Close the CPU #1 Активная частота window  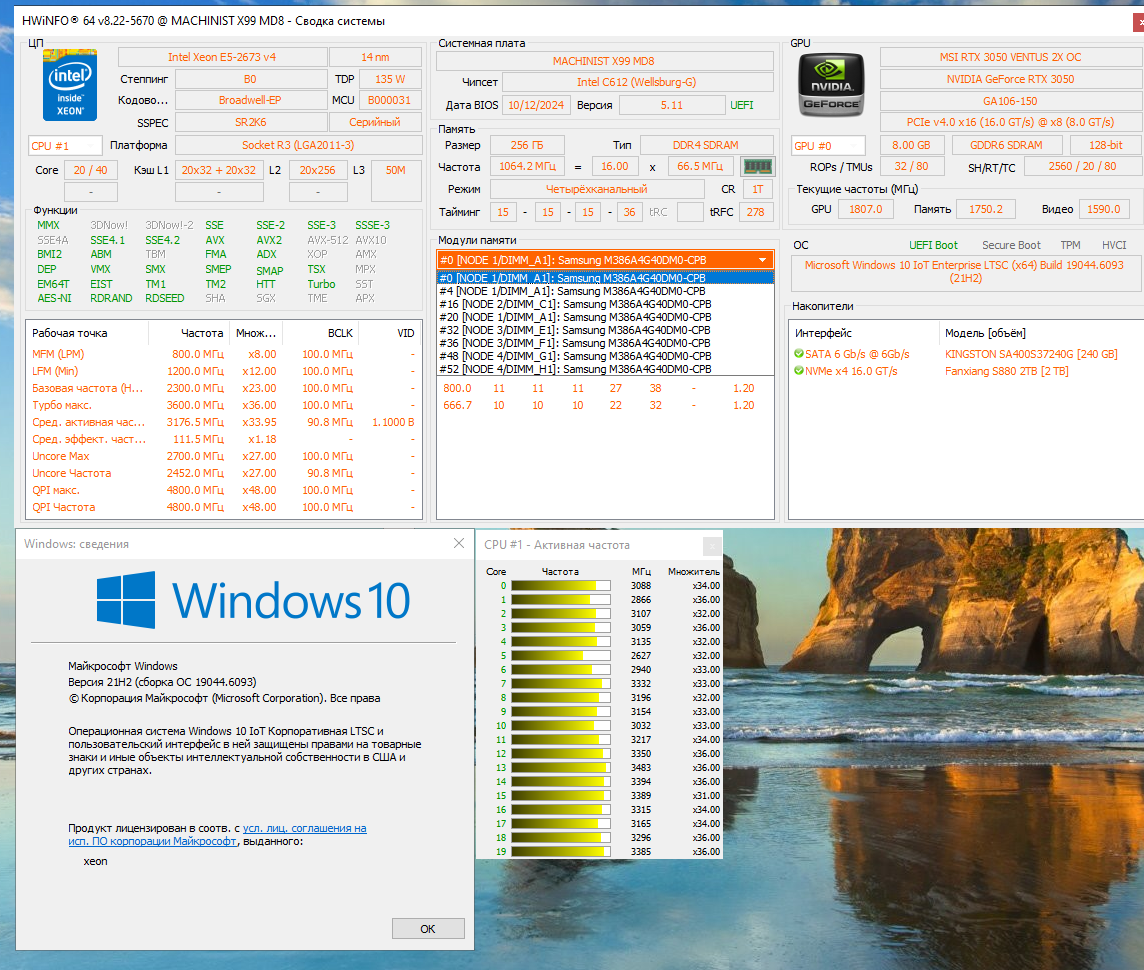pos(712,545)
